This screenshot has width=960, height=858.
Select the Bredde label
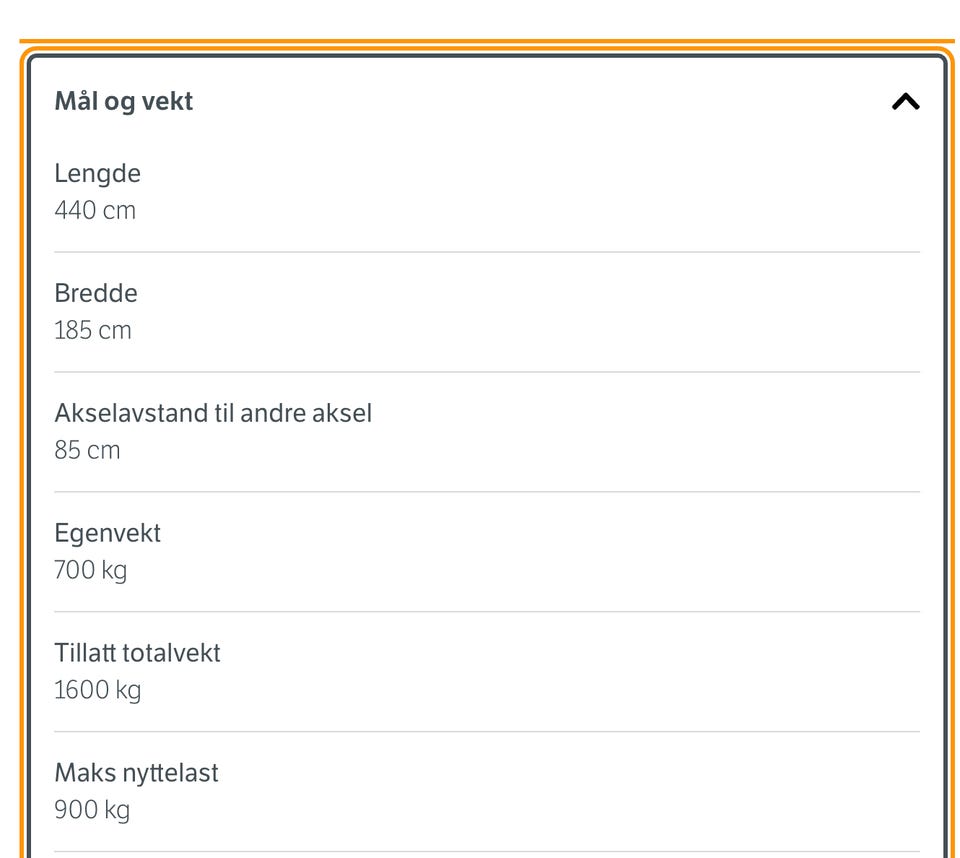point(96,293)
